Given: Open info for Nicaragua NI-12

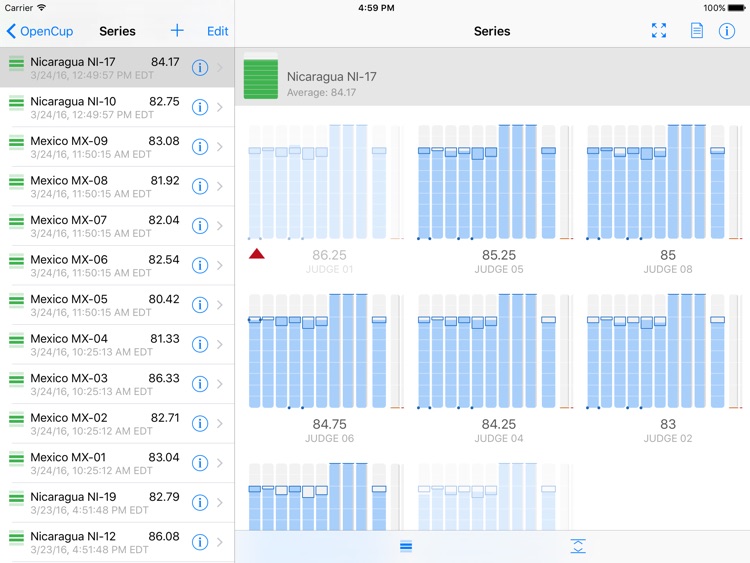Looking at the screenshot, I should click(x=200, y=542).
